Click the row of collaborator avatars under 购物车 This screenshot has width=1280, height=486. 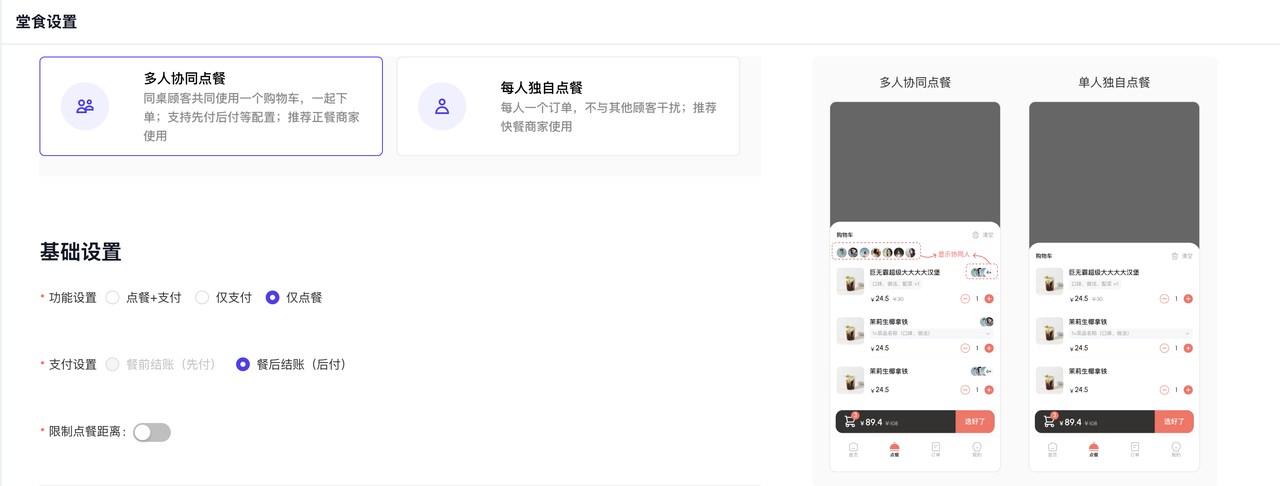876,253
